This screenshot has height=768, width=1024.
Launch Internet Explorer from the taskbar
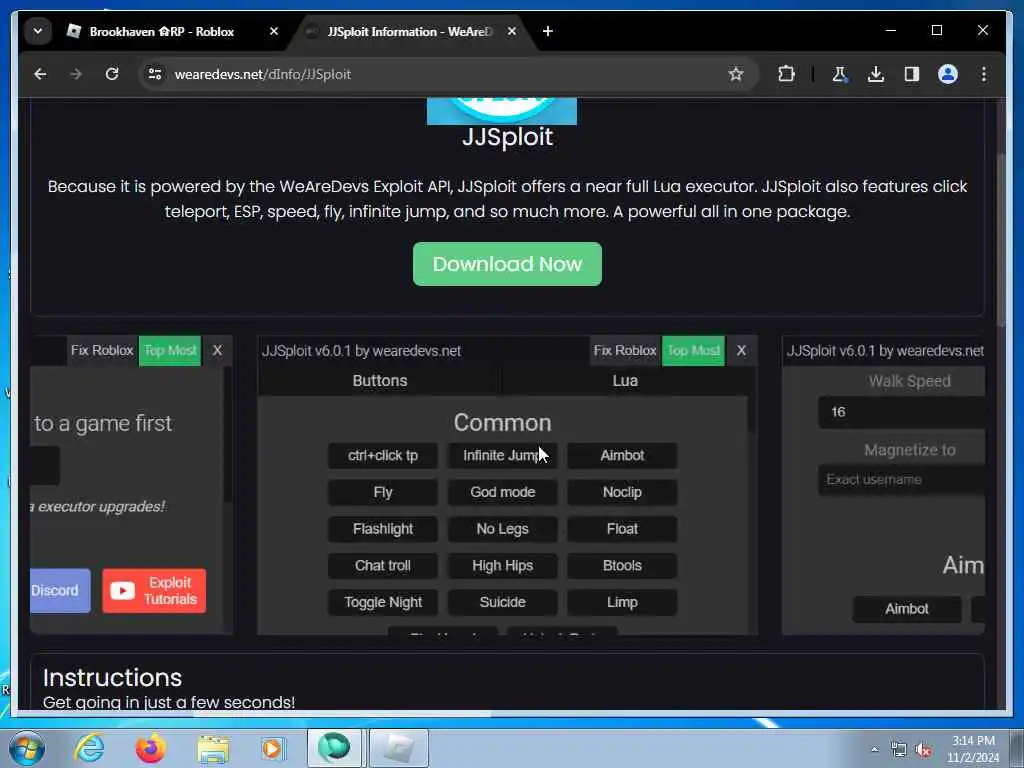(x=89, y=748)
